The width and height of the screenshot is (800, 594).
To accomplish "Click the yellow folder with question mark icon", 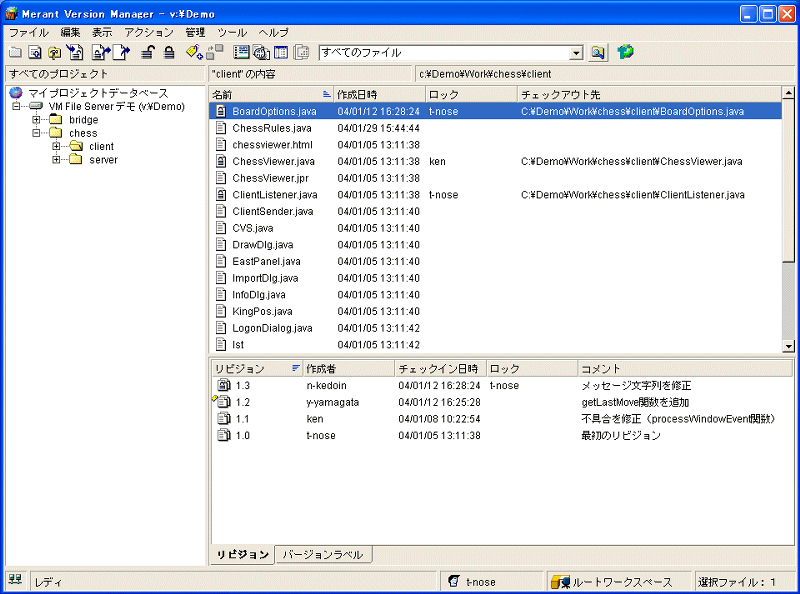I will 55,52.
